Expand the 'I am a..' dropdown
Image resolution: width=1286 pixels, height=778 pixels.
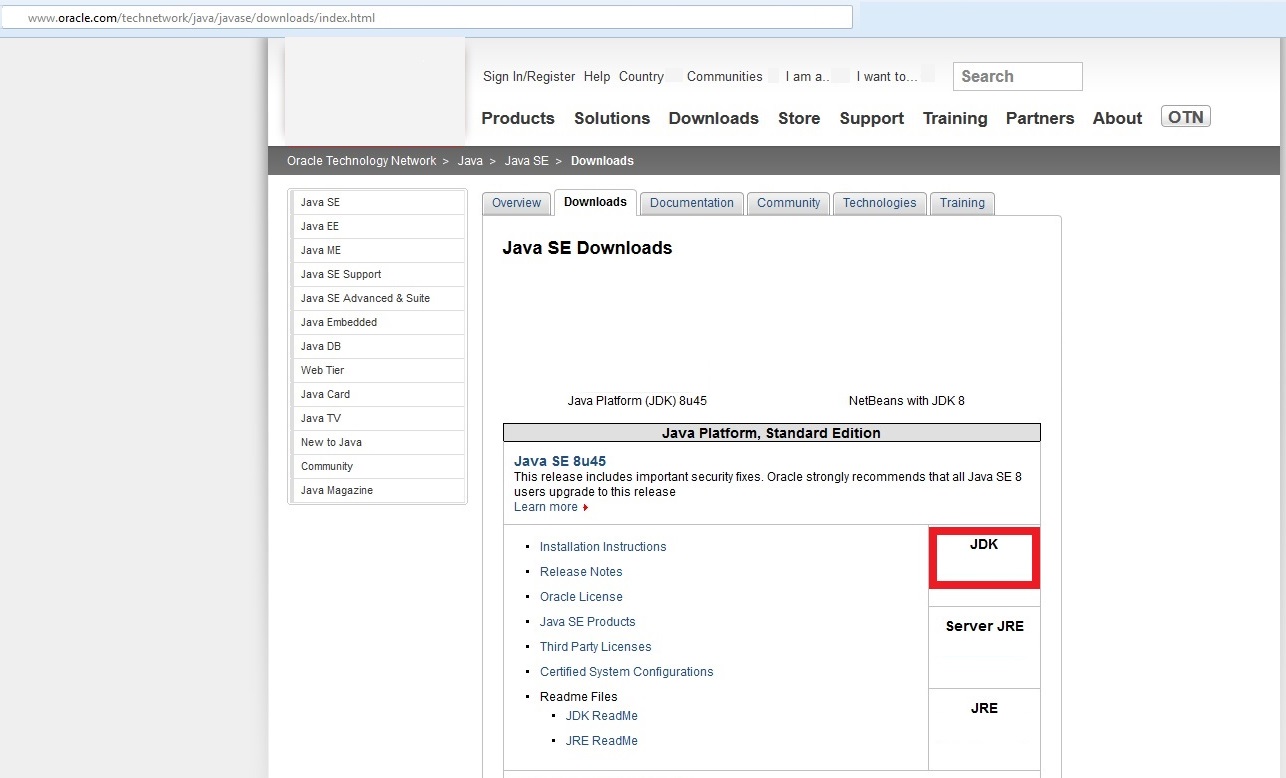pos(808,76)
